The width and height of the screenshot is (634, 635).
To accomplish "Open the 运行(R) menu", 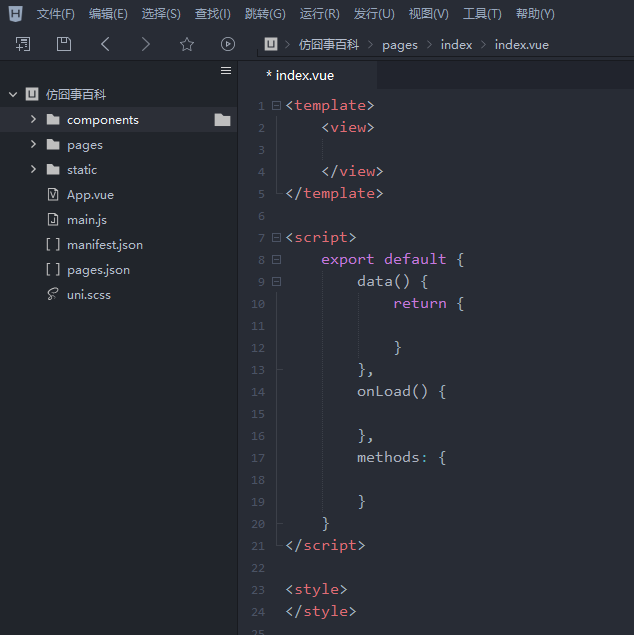I will 320,14.
